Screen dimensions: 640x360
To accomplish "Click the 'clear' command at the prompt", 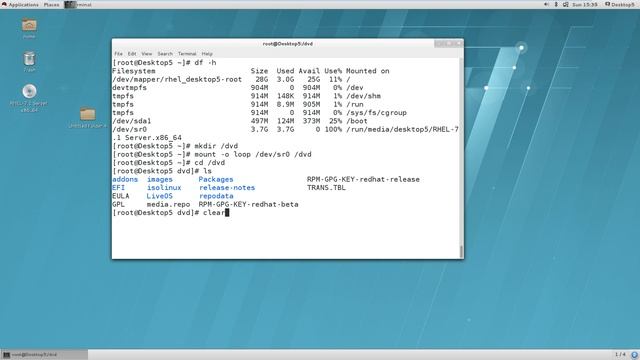I will coord(214,213).
